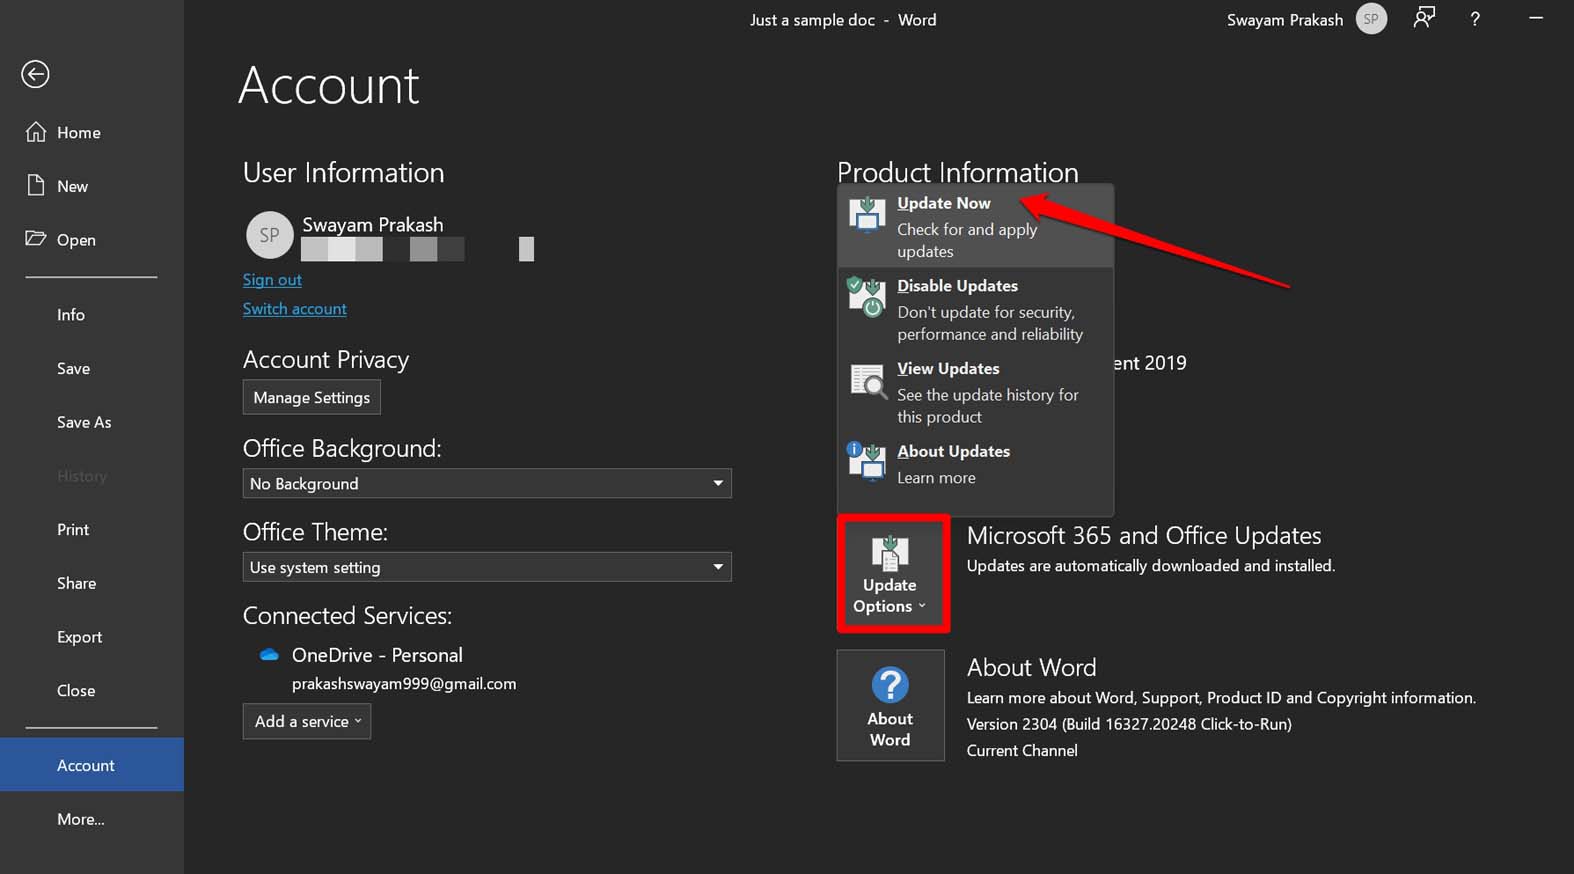Screen dimensions: 1574x874
Task: Click the prakashswayam999@gmail.com text
Action: click(404, 684)
